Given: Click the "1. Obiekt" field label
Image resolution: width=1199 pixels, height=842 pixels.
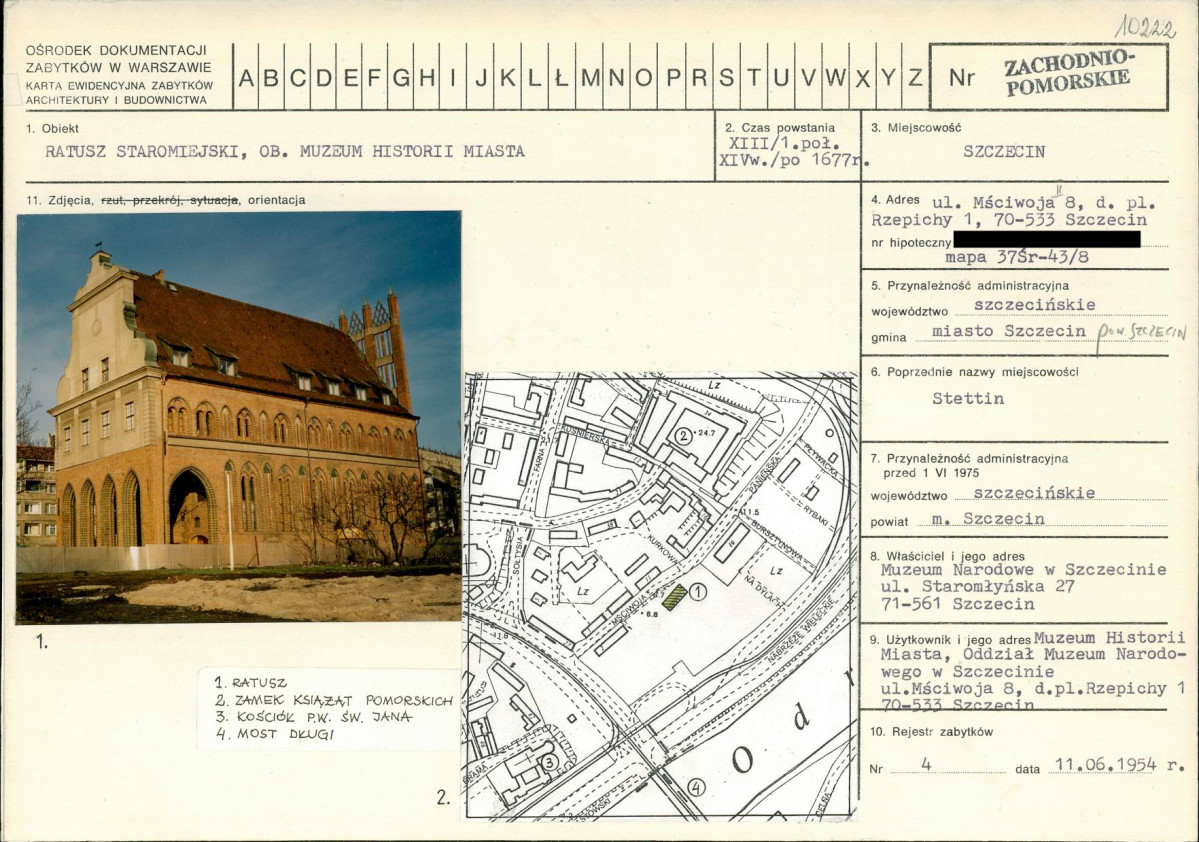Looking at the screenshot, I should pos(52,128).
